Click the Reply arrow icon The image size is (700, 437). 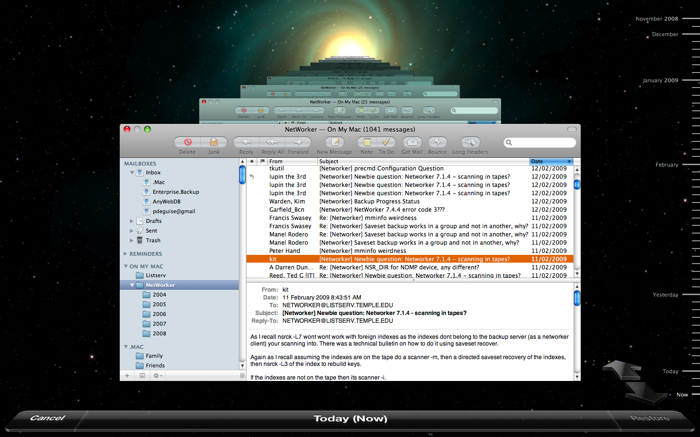click(246, 142)
